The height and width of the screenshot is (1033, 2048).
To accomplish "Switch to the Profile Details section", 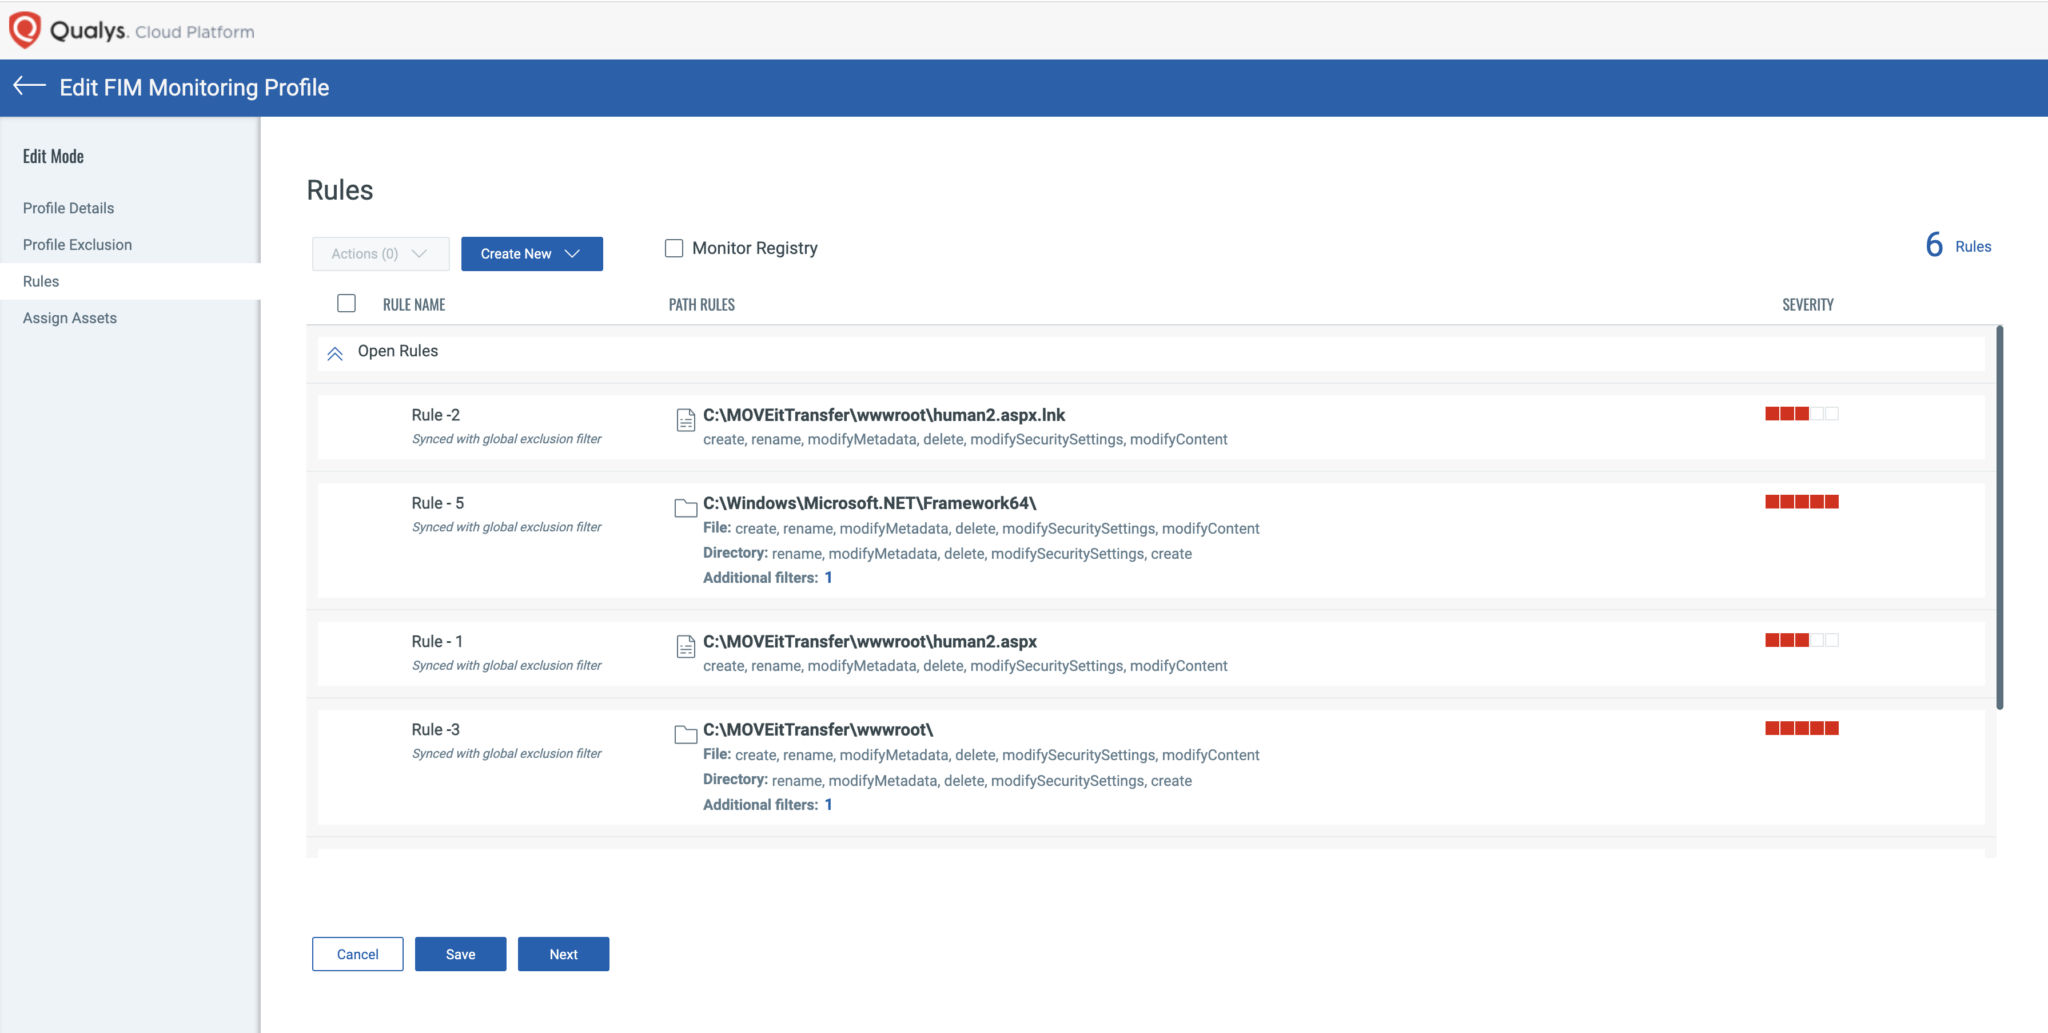I will [67, 208].
